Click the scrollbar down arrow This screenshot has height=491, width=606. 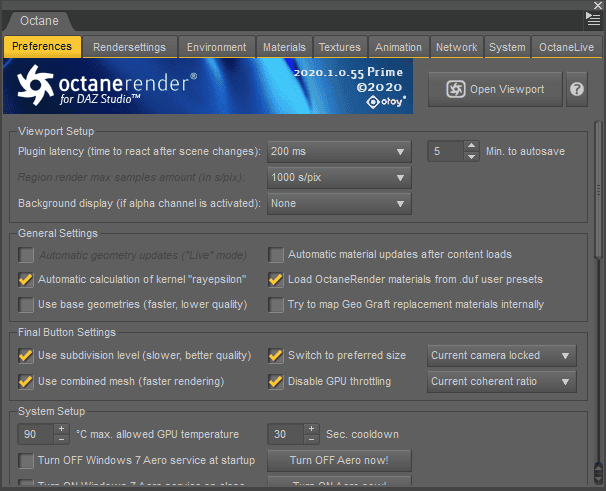click(598, 477)
